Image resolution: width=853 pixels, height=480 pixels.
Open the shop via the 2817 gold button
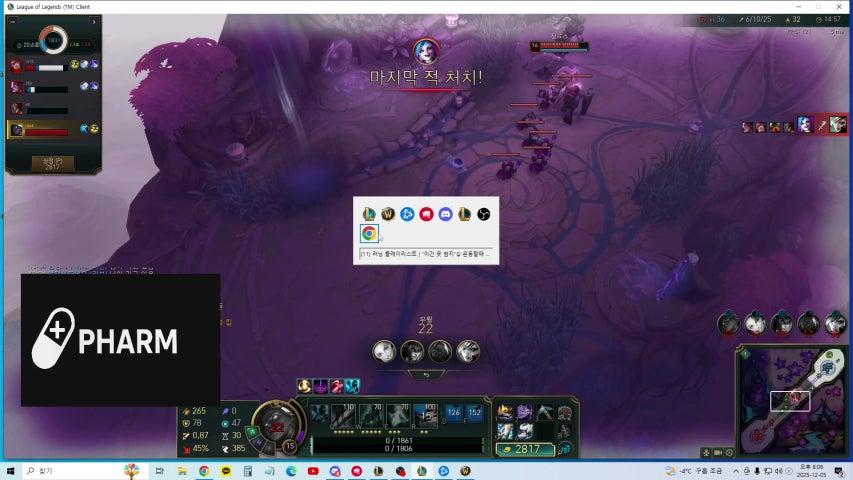click(525, 449)
